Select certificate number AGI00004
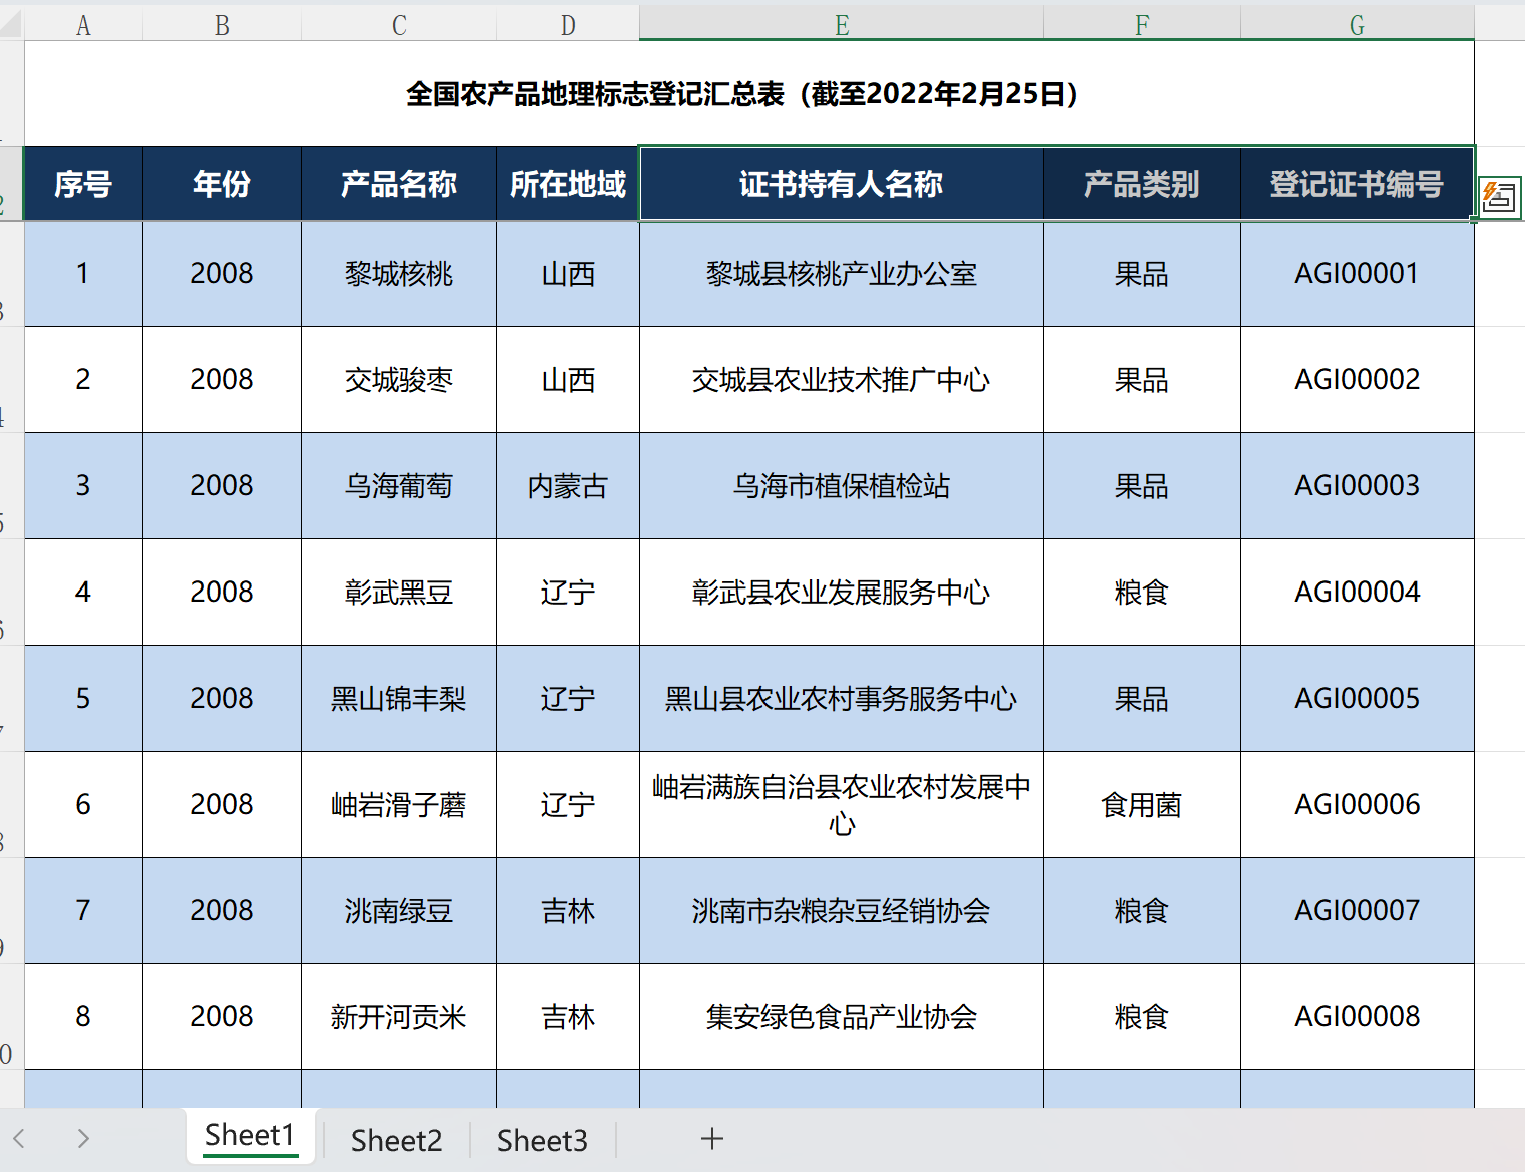The height and width of the screenshot is (1174, 1526). coord(1357,592)
